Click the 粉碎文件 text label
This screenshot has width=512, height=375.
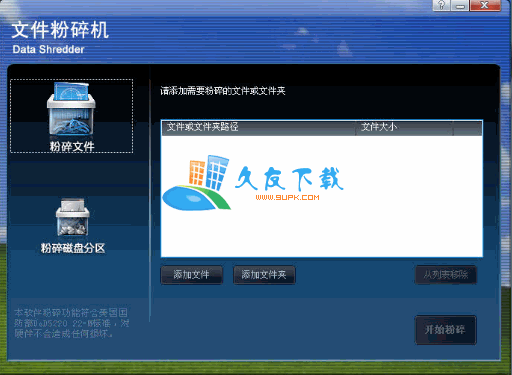tap(72, 146)
